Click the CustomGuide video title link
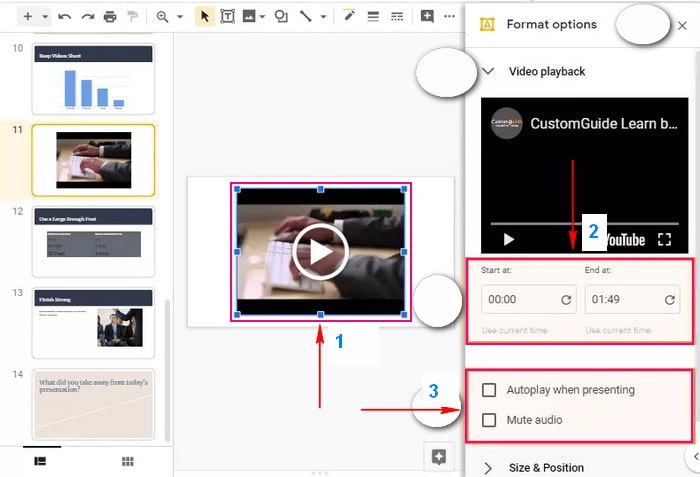 pos(604,123)
